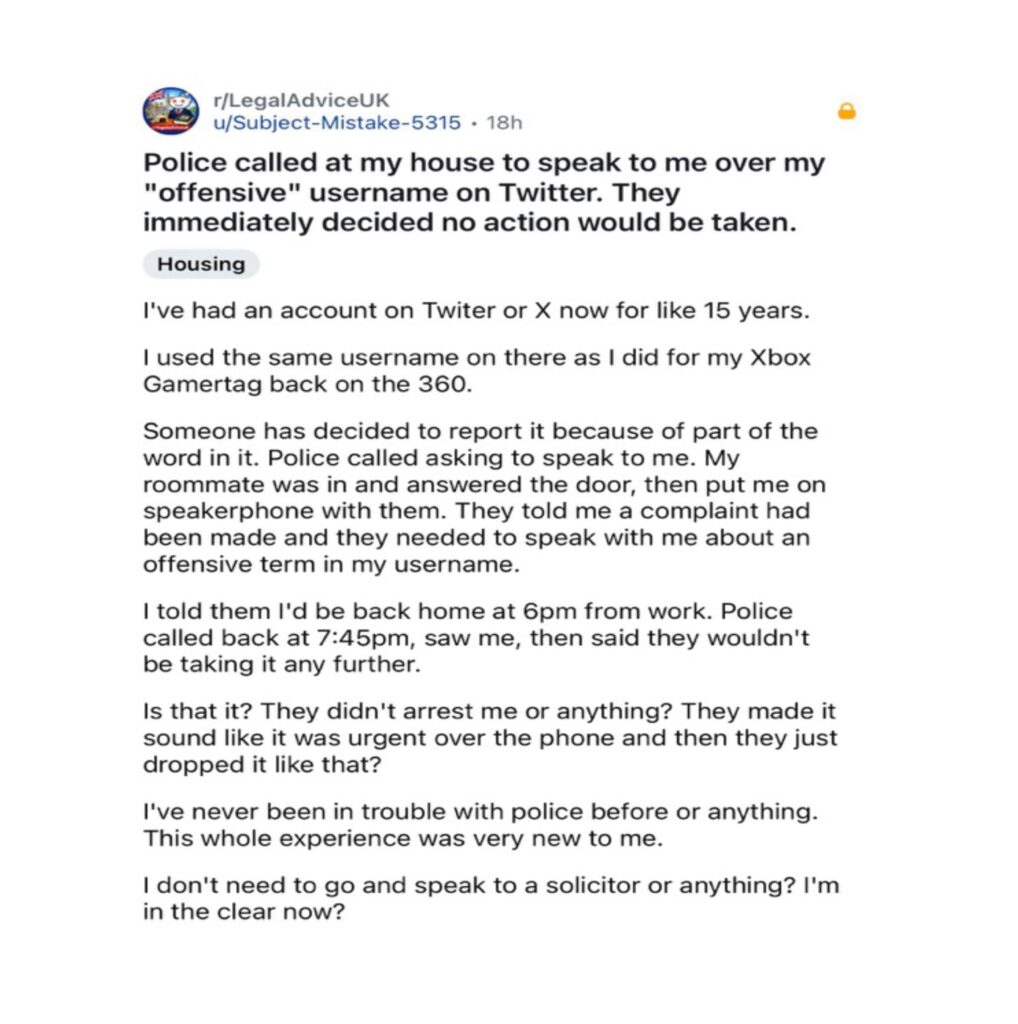Click the 'never been in trouble' paragraph

tap(480, 825)
